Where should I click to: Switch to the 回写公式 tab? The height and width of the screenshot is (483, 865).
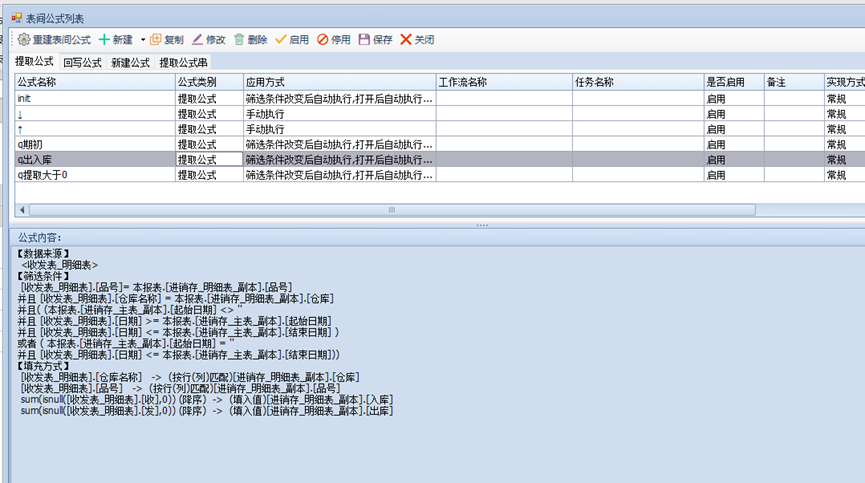click(82, 63)
